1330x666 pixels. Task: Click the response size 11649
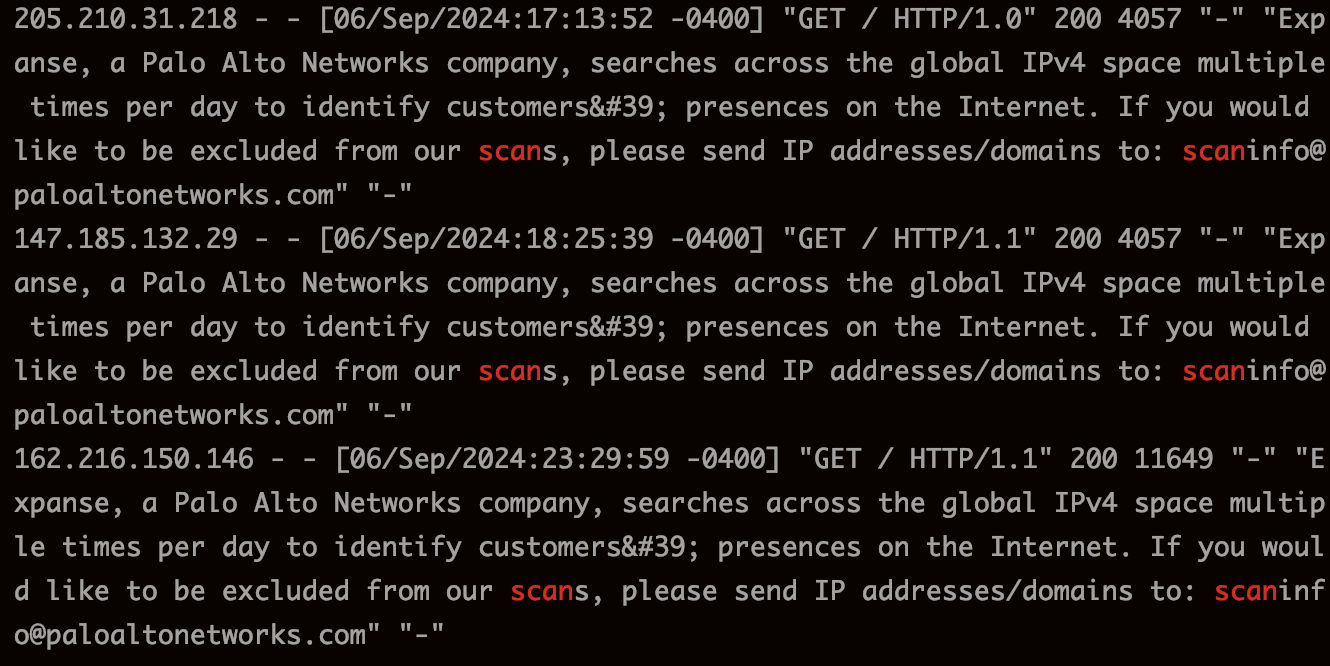click(1174, 459)
